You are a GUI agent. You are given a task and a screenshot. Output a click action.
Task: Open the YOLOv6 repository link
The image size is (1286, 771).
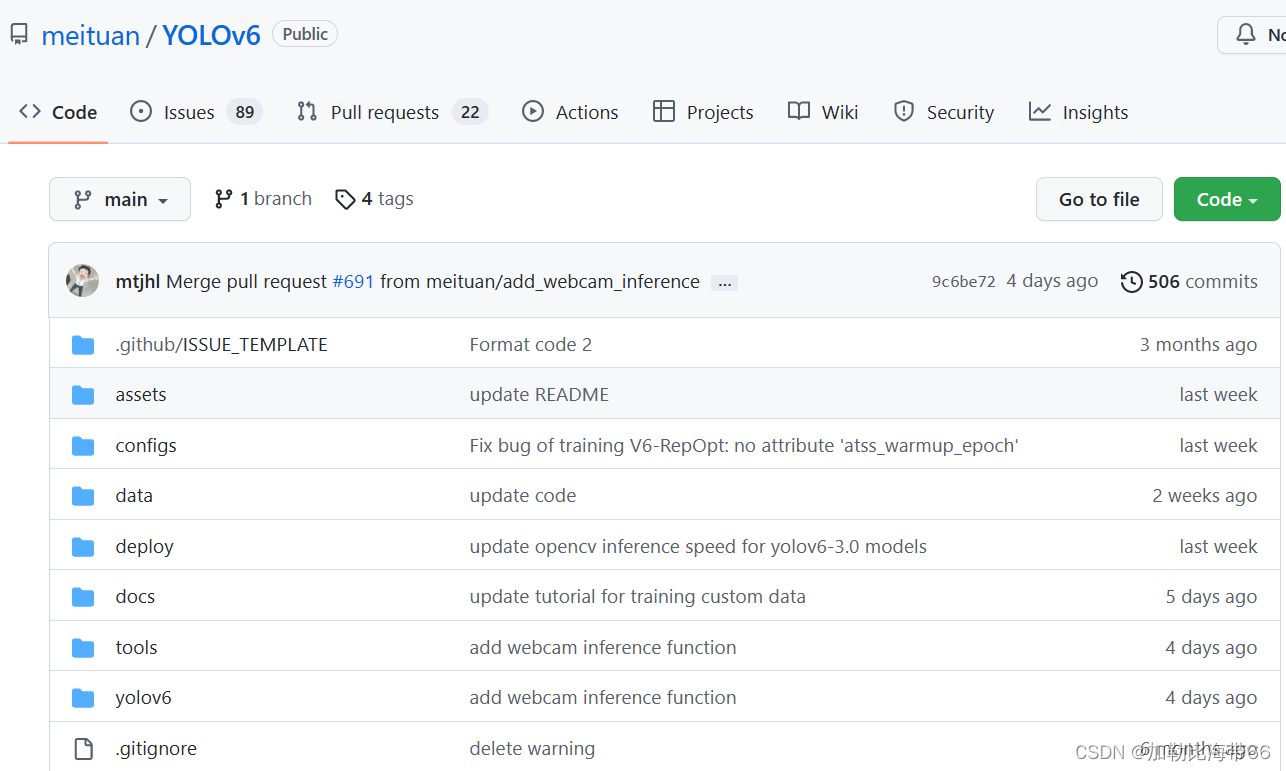(x=211, y=35)
